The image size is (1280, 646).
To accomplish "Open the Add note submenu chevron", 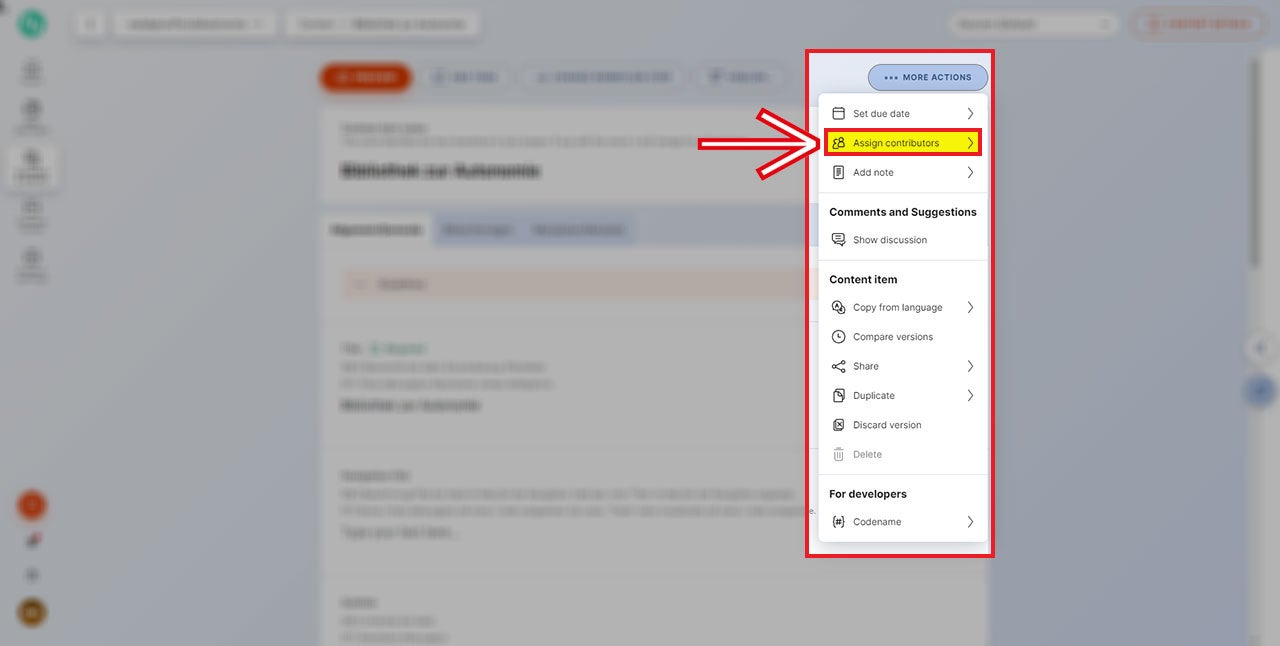I will tap(970, 173).
